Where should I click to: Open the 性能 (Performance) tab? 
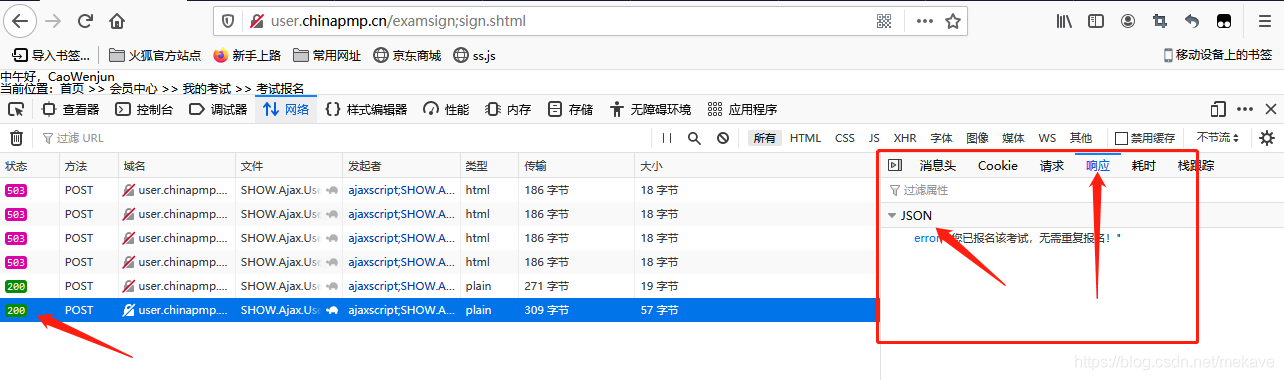coord(446,109)
